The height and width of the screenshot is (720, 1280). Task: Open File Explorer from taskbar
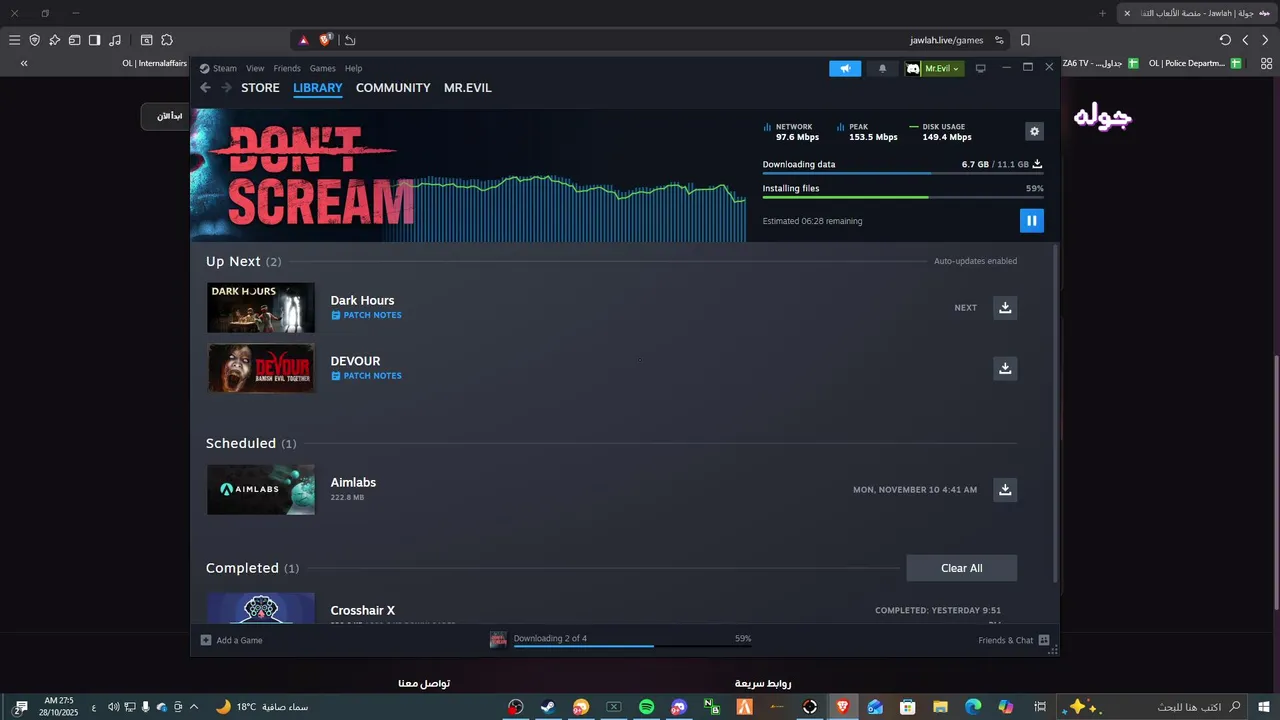pos(940,707)
